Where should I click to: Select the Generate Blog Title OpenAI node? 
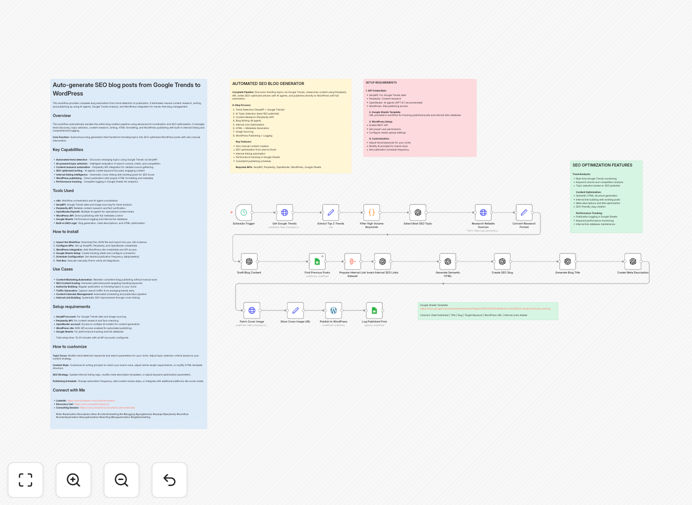(x=568, y=261)
